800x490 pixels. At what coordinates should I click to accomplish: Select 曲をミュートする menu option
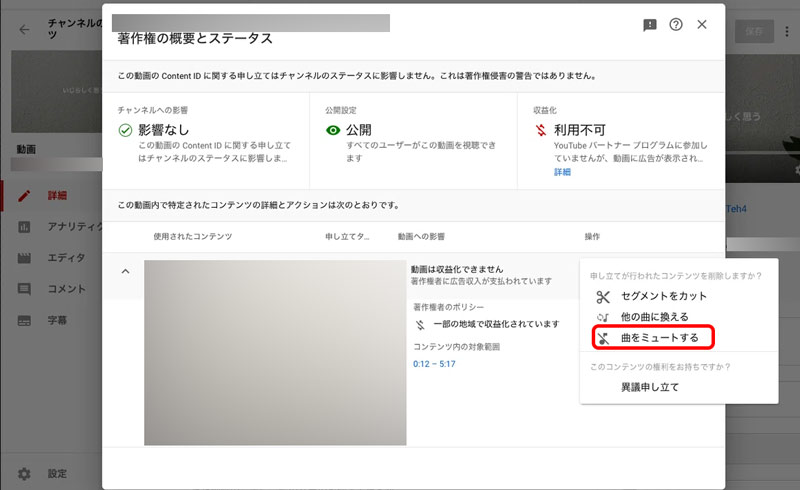tap(660, 338)
